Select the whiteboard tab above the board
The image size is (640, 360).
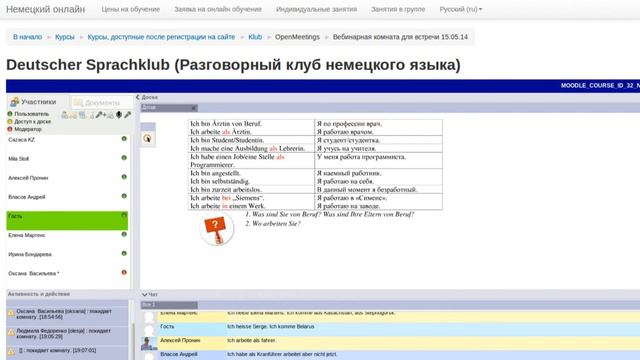169,108
